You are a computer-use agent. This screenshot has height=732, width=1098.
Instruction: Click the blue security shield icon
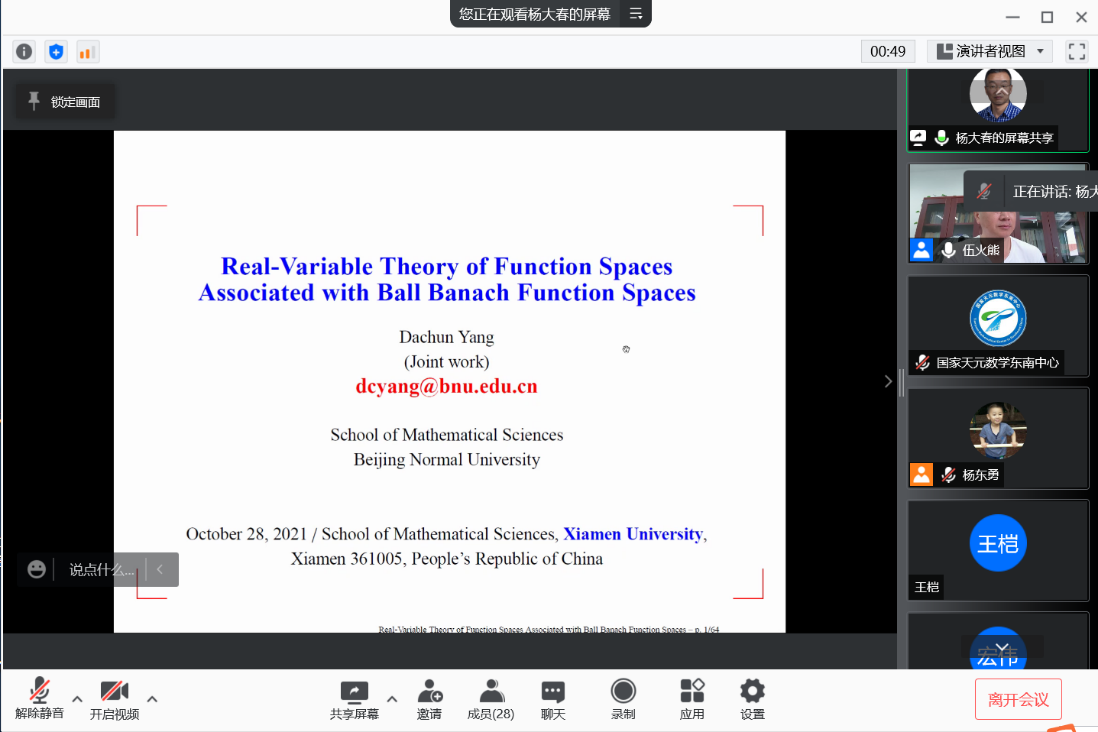click(x=56, y=52)
